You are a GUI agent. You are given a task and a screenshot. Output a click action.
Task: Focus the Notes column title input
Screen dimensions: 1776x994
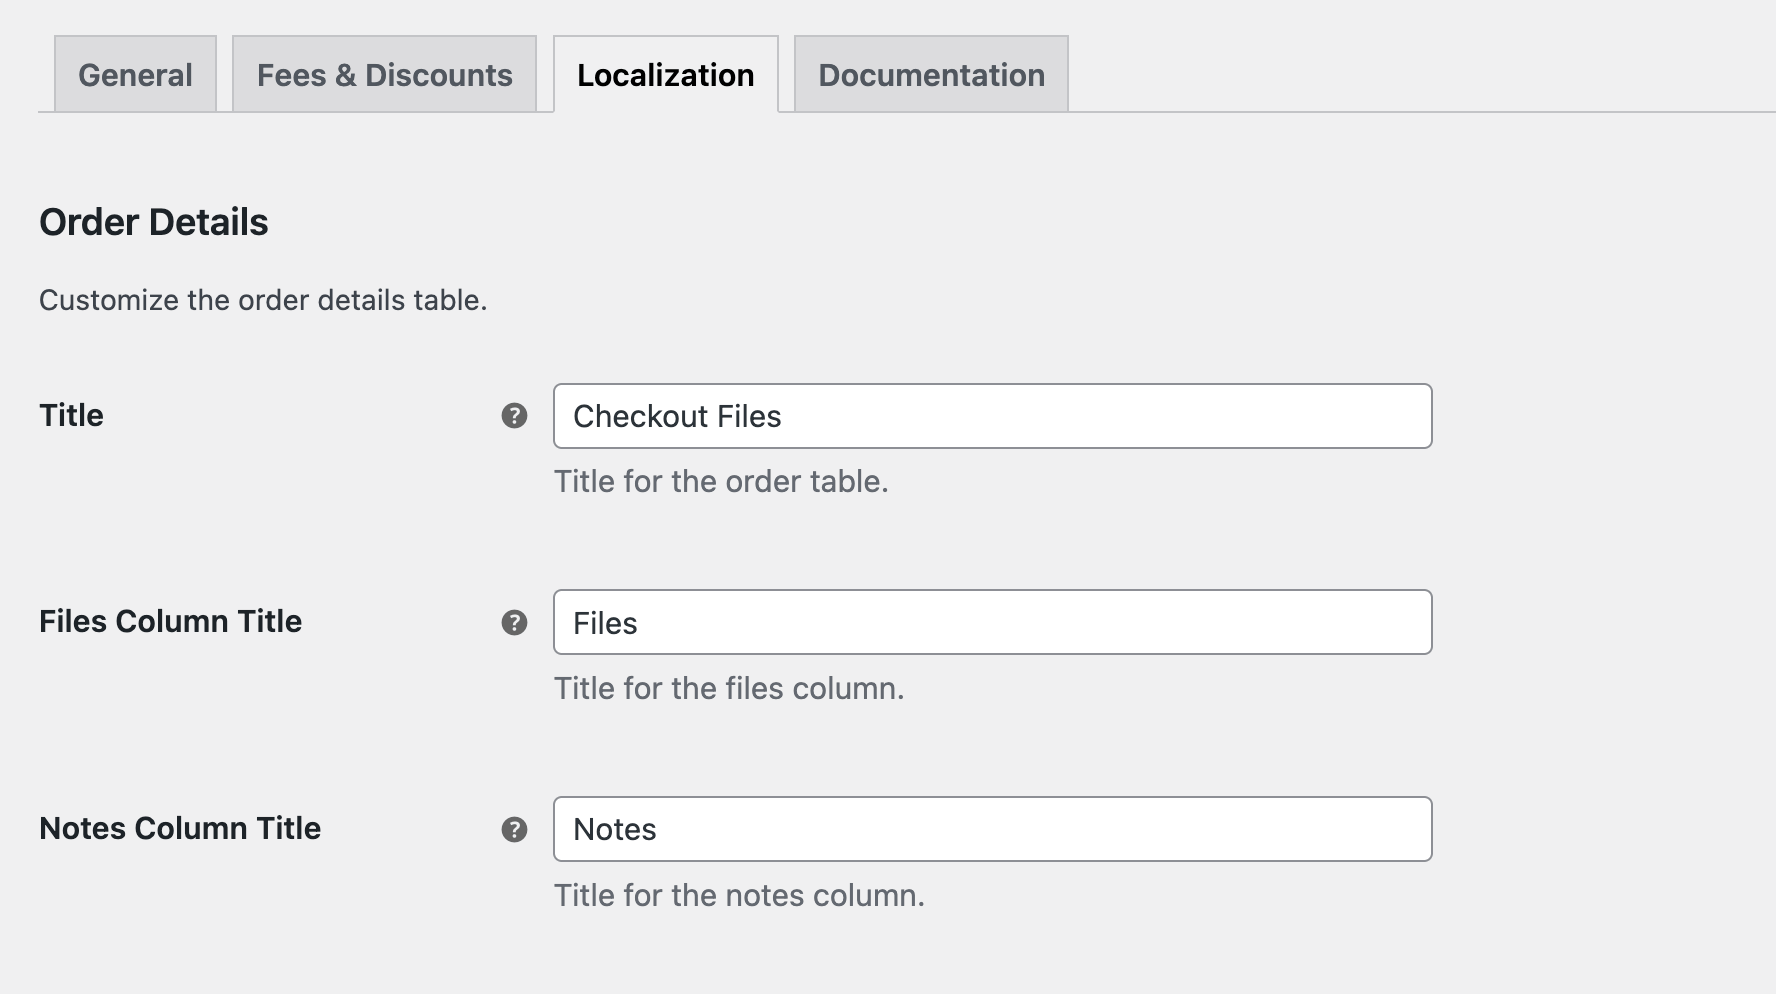[993, 829]
